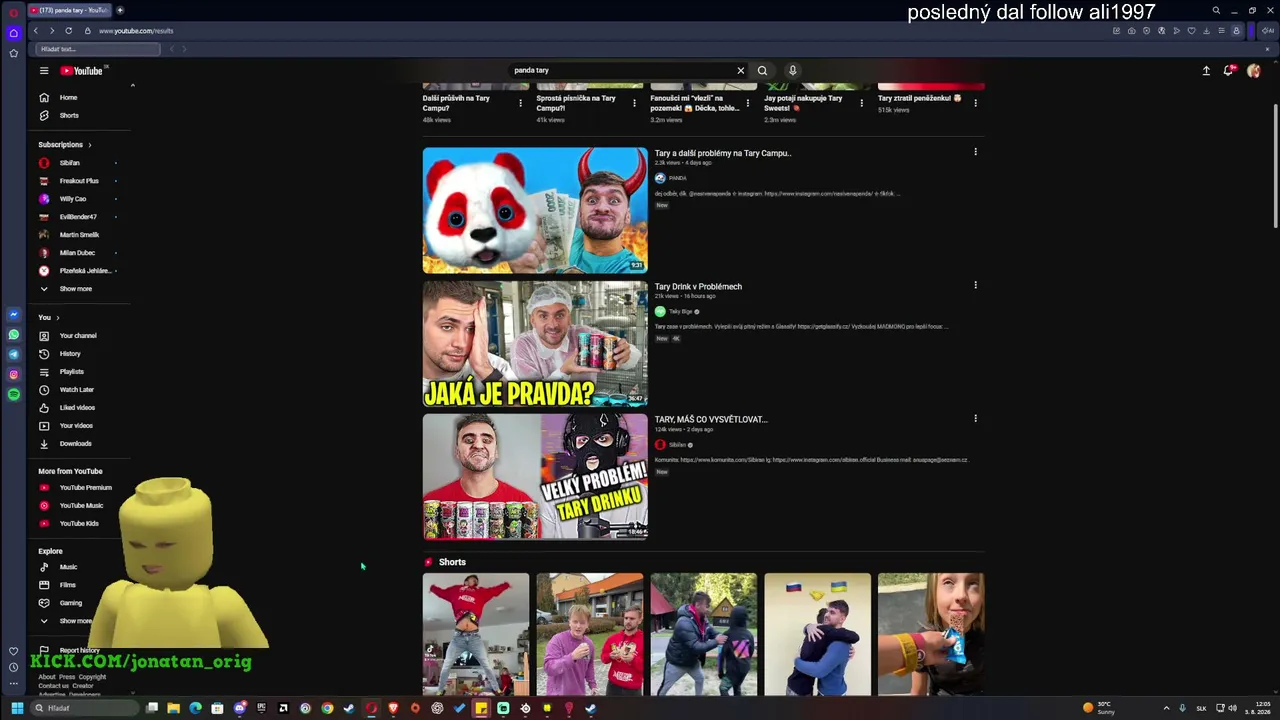This screenshot has width=1280, height=720.
Task: Open File Explorer from the taskbar
Action: (173, 708)
